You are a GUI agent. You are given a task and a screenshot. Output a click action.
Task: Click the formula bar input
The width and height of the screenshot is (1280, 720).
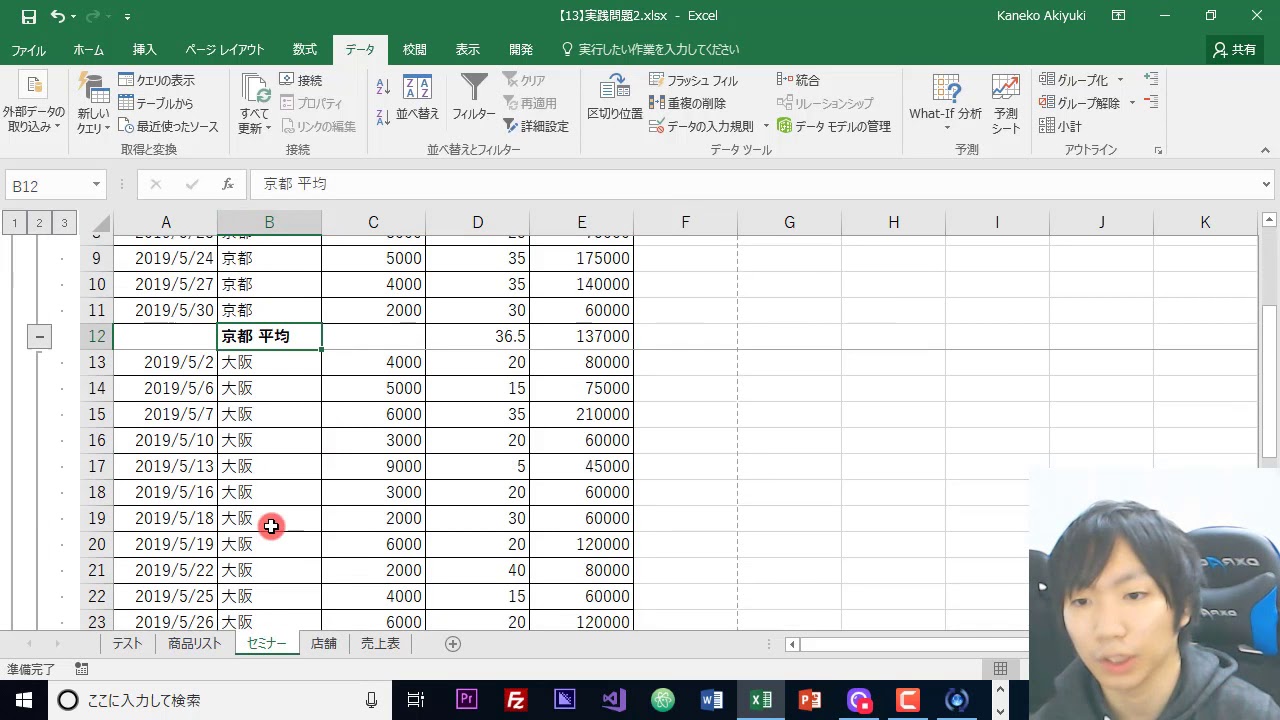tap(755, 185)
